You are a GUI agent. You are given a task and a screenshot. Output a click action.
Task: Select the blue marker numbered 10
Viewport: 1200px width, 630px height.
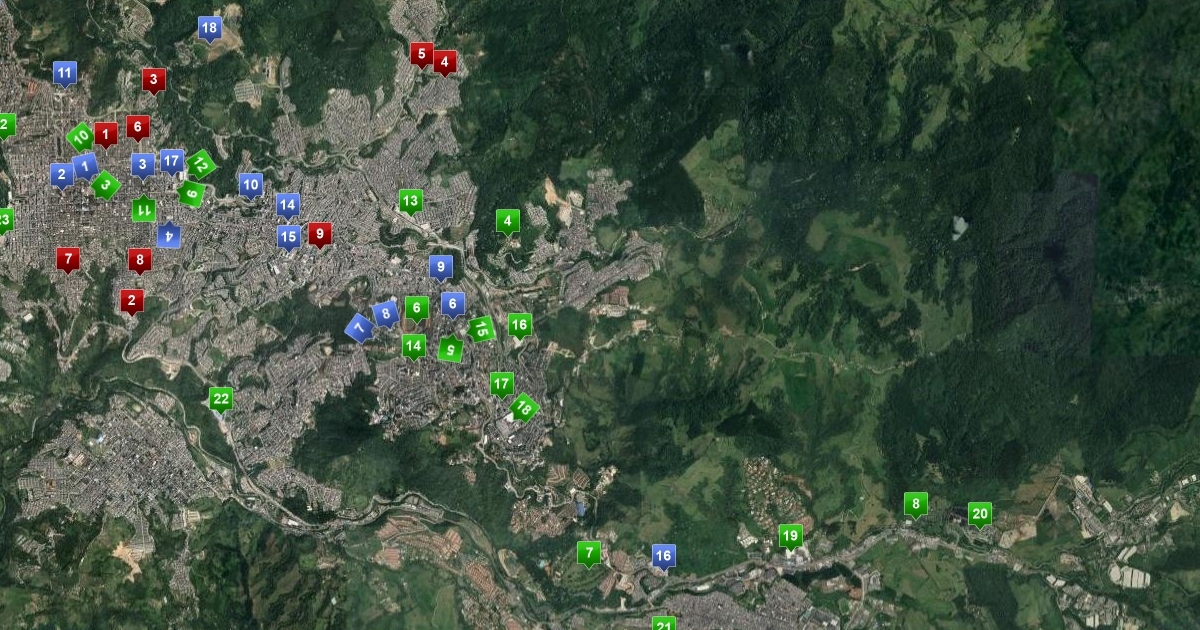coord(250,184)
